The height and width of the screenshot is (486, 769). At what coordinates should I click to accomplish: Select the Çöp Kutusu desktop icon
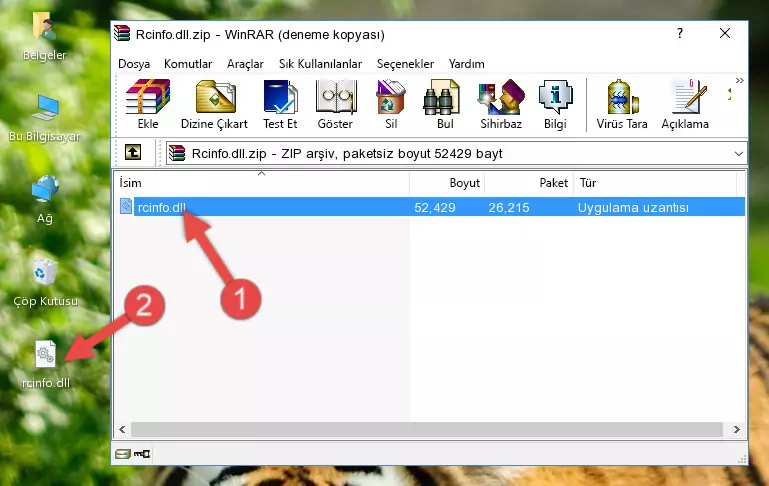click(x=45, y=282)
